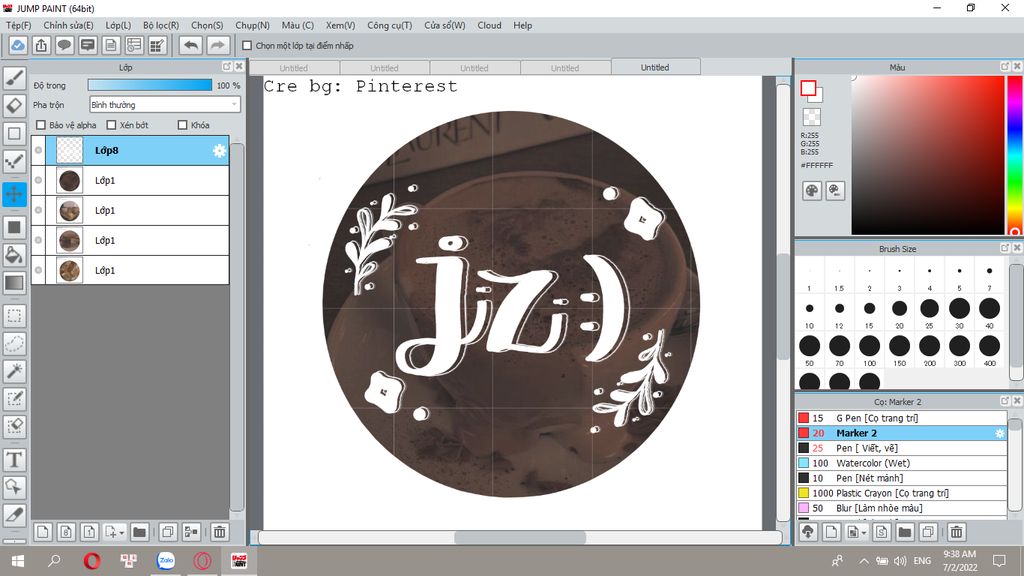Open add-brush dropdown arrow in brush panel
This screenshot has width=1024, height=576.
(864, 533)
